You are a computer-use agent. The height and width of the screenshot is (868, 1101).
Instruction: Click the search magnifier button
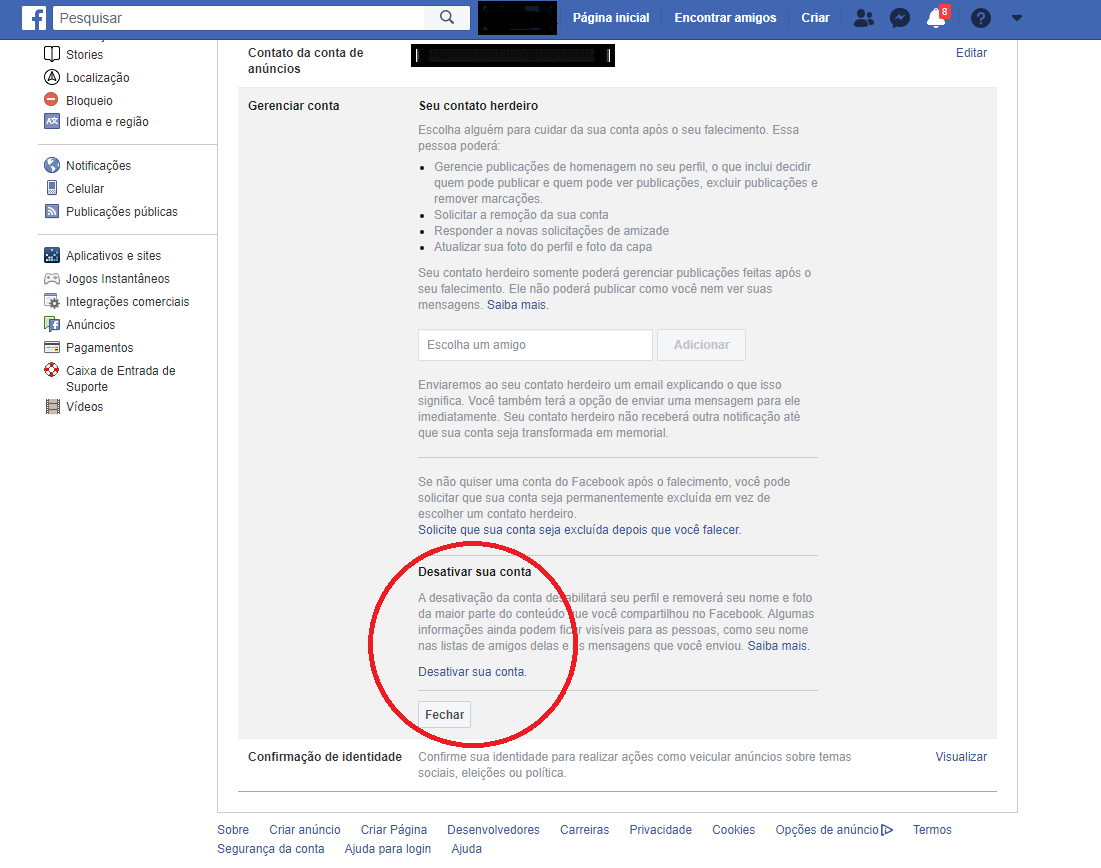click(x=446, y=18)
